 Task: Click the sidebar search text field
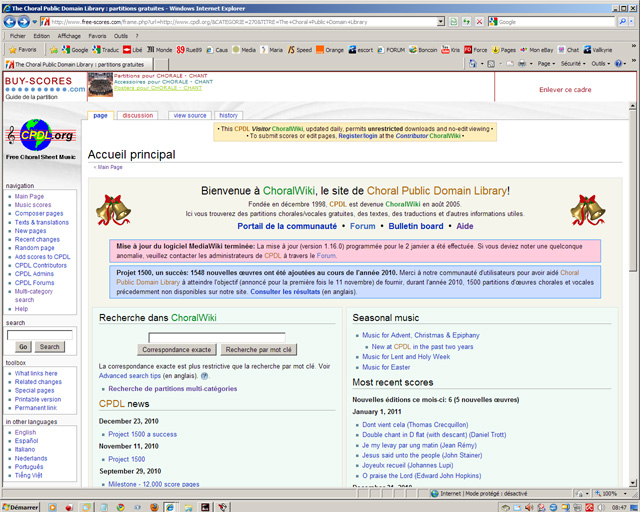(x=40, y=335)
